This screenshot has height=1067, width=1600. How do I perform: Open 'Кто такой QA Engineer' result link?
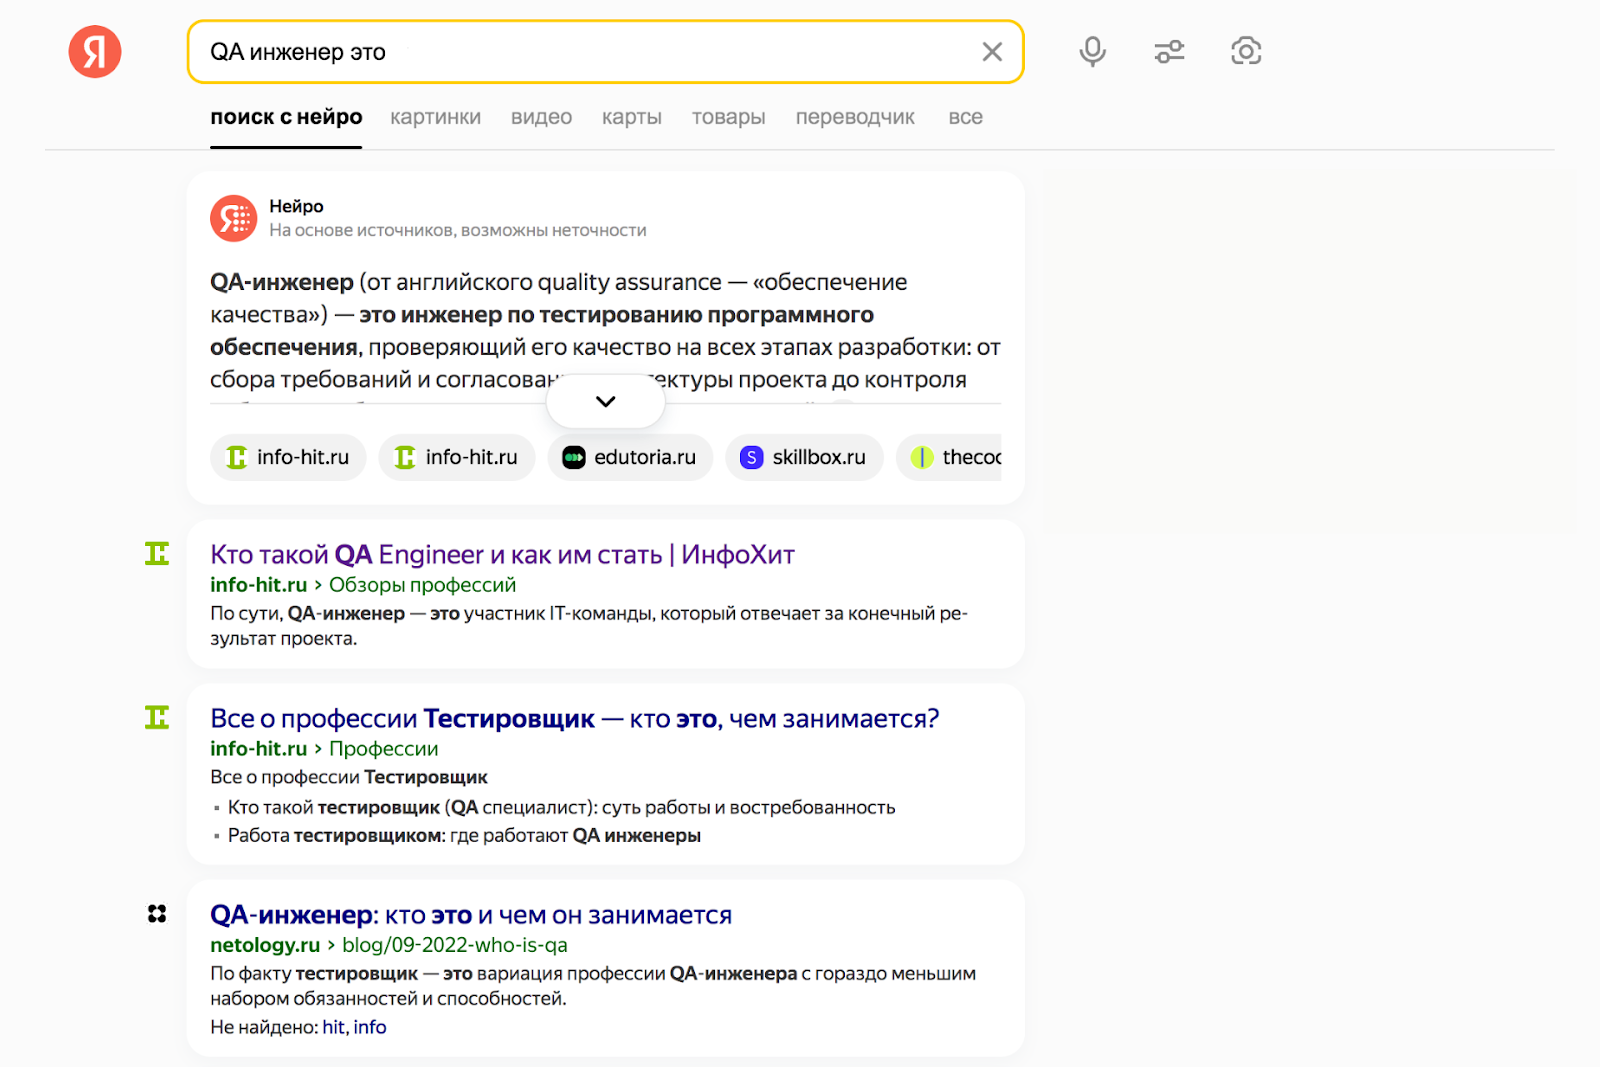(502, 554)
